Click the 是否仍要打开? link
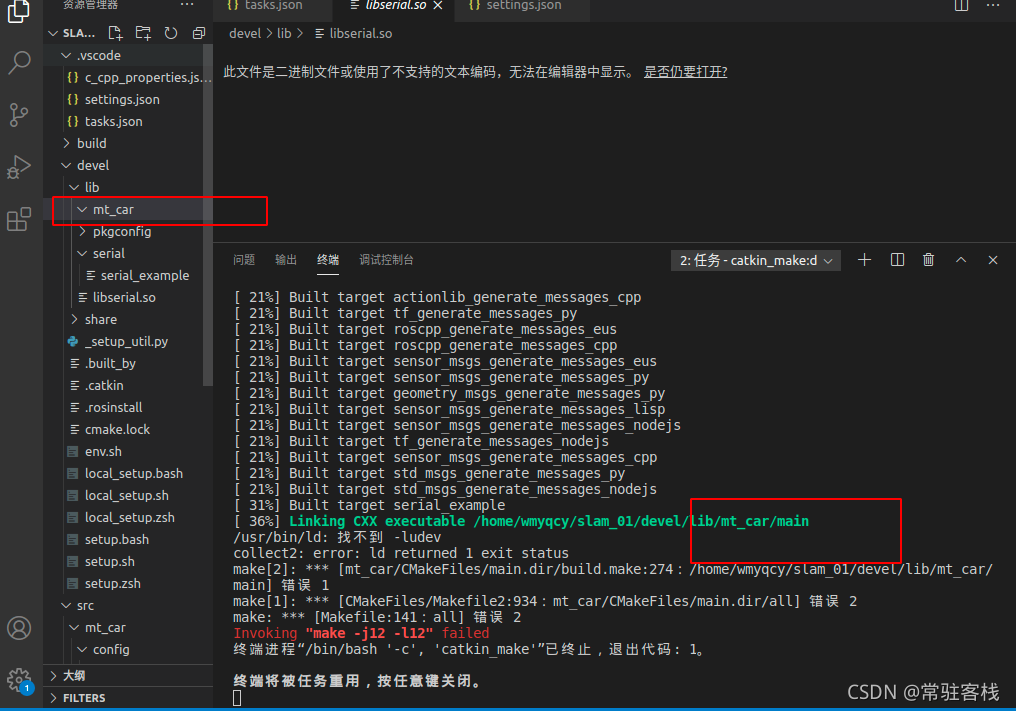 [x=686, y=72]
